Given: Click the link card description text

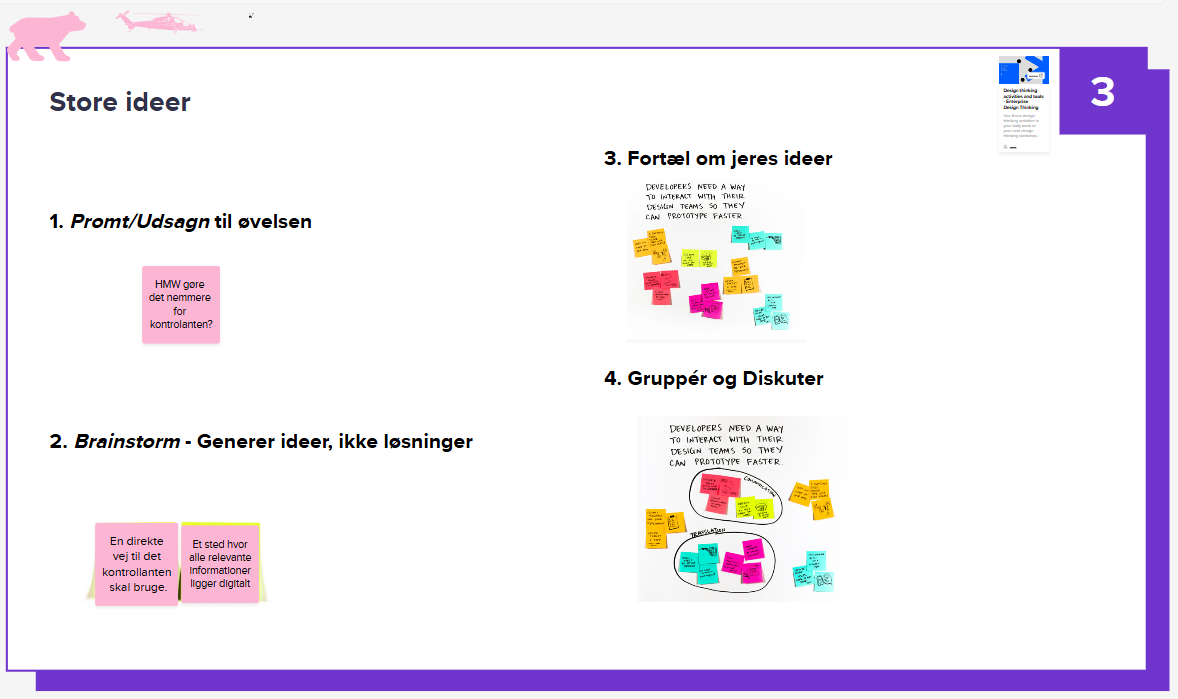Looking at the screenshot, I should (x=1022, y=124).
